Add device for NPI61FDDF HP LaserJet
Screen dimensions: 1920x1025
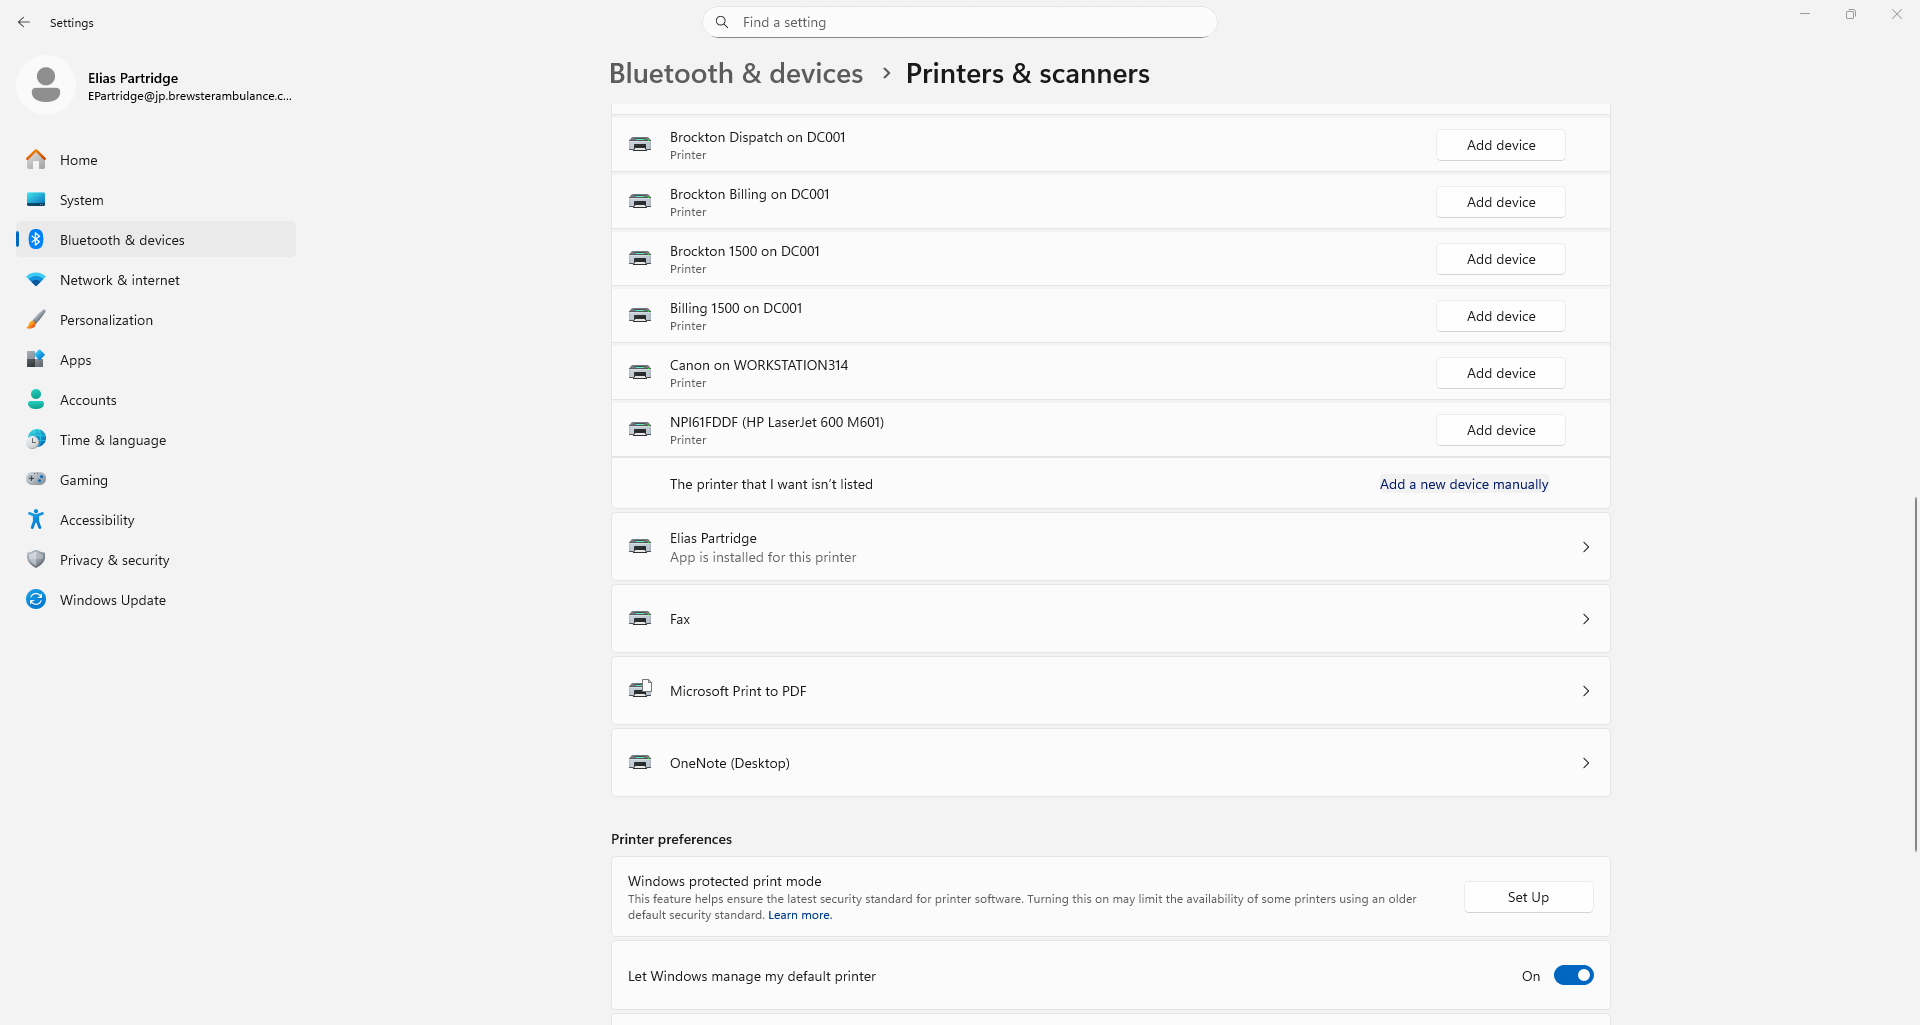click(1501, 430)
